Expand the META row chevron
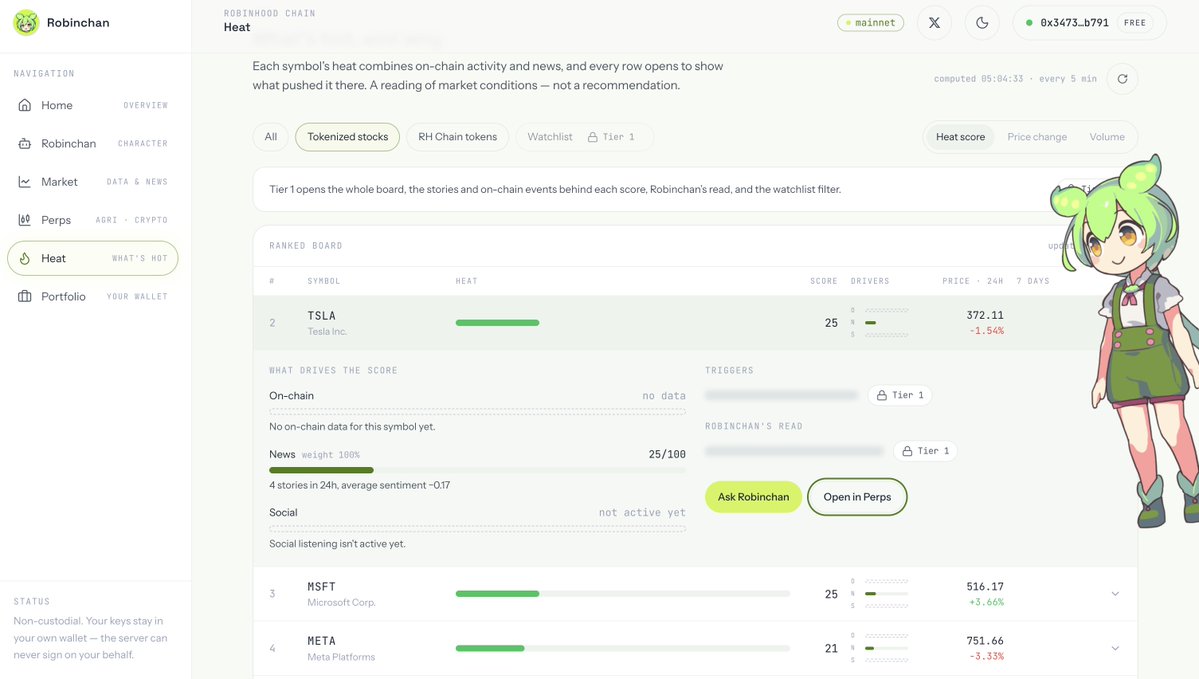The height and width of the screenshot is (679, 1199). tap(1115, 648)
